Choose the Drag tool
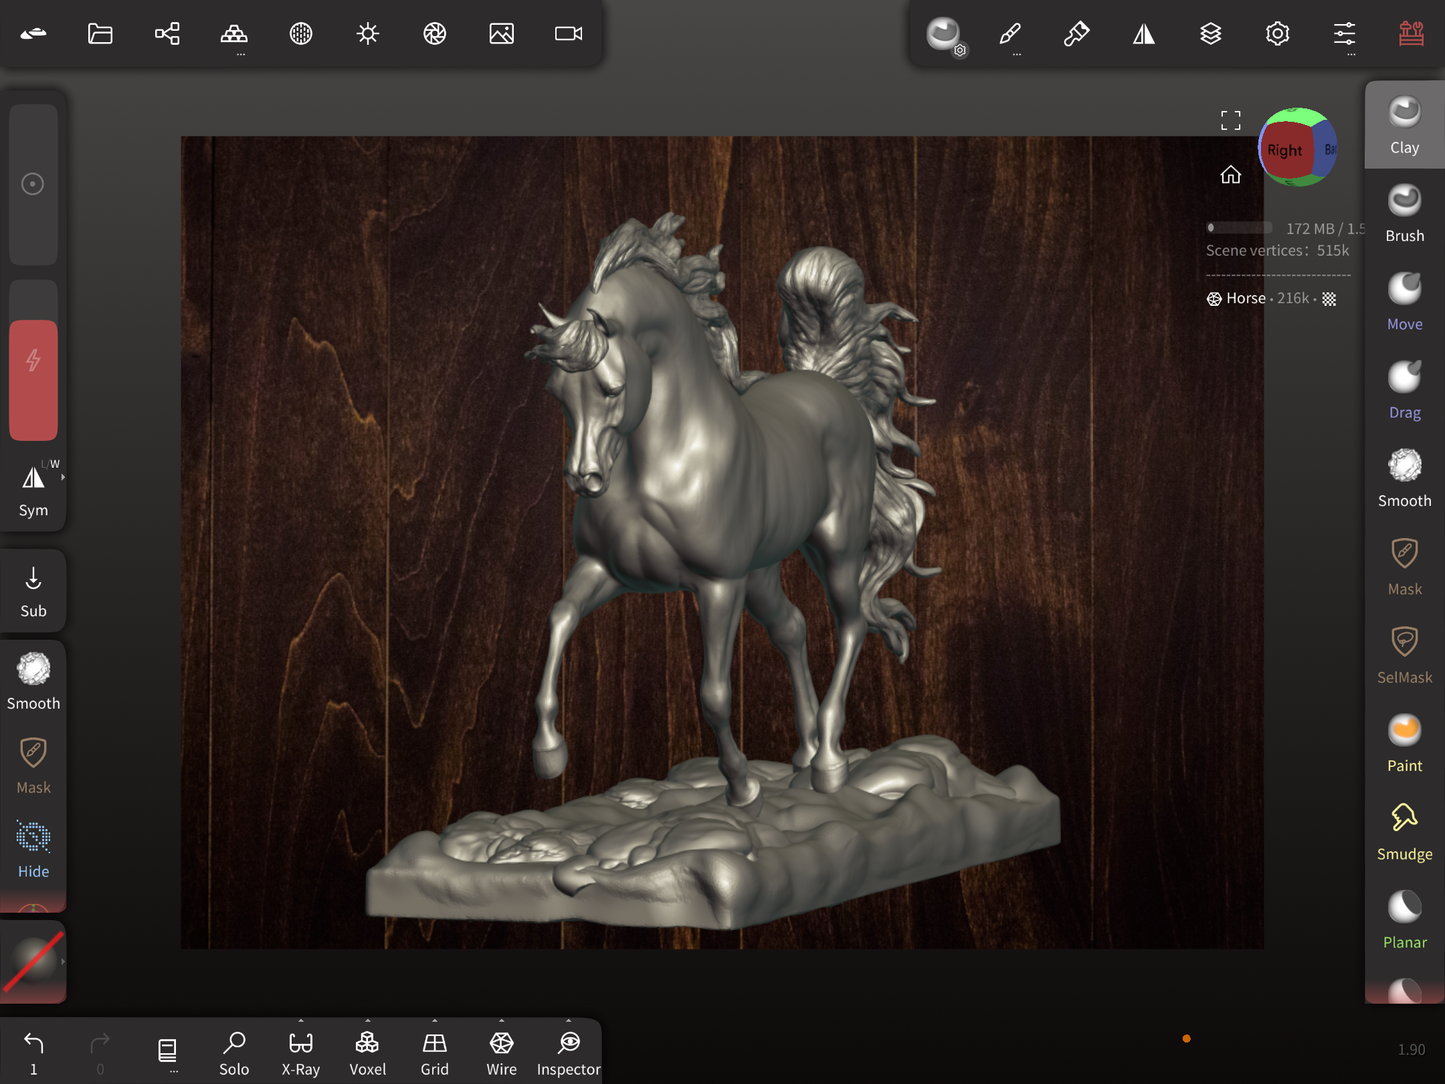Viewport: 1445px width, 1084px height. click(x=1404, y=390)
